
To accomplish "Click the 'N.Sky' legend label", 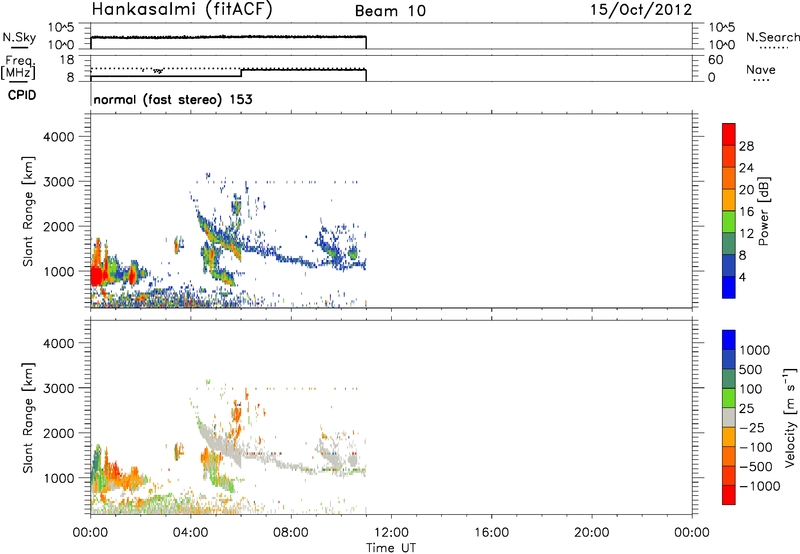I will coord(19,37).
